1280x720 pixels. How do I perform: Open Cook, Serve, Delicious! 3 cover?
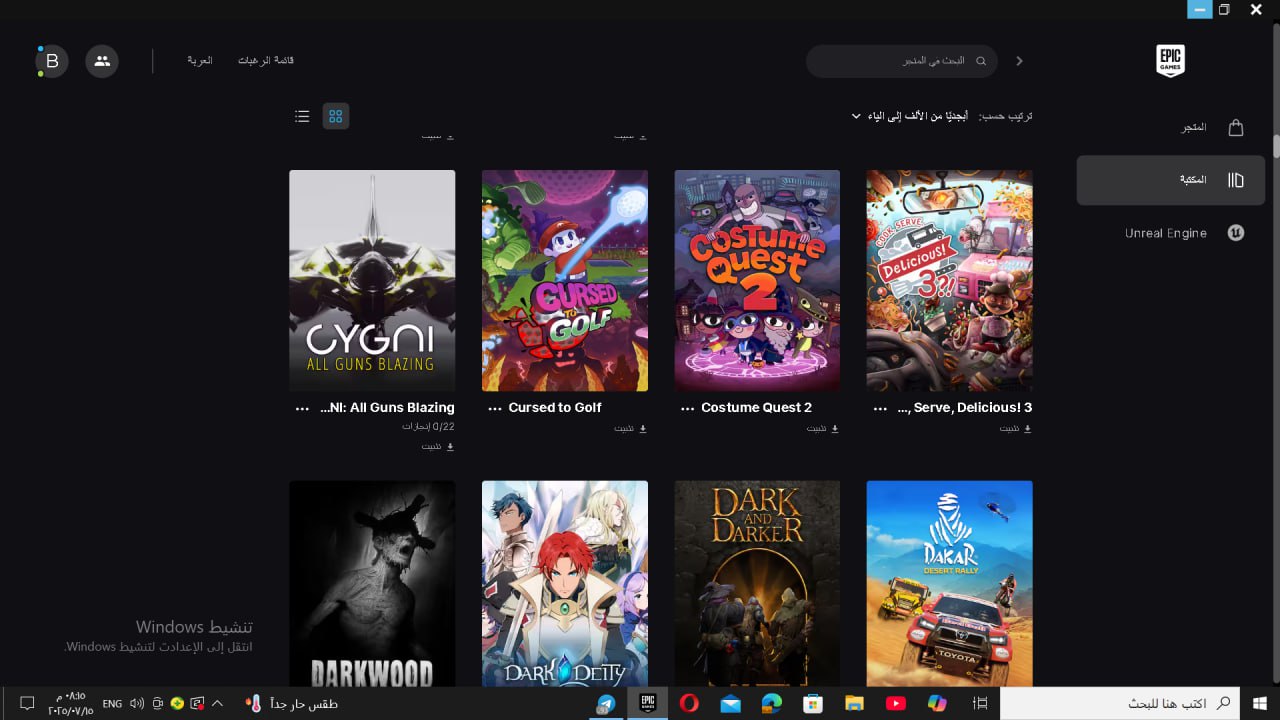click(949, 280)
